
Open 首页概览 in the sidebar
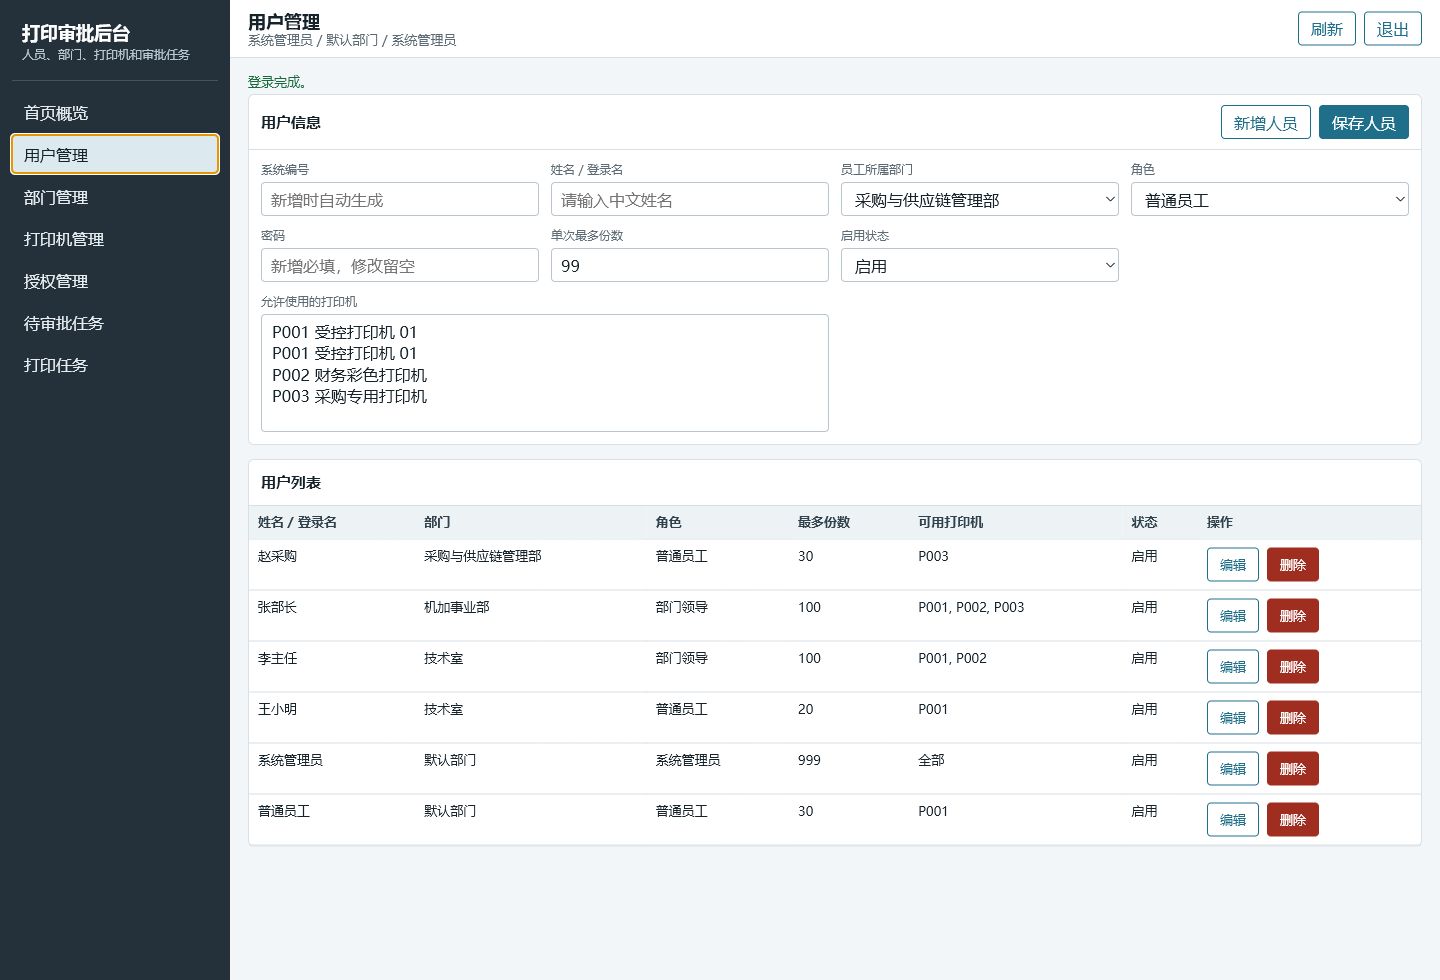(x=114, y=113)
